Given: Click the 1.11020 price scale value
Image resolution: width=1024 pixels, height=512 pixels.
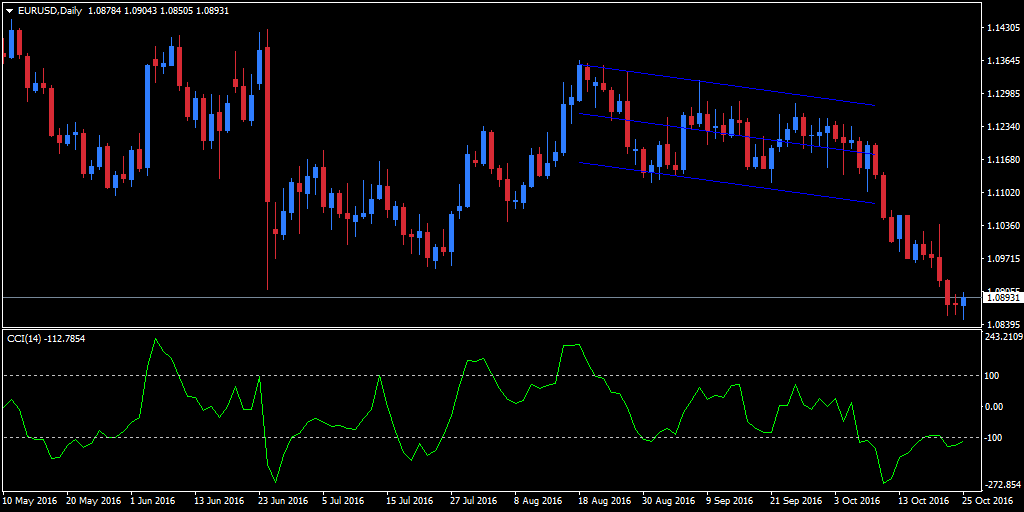Looking at the screenshot, I should click(x=1004, y=193).
